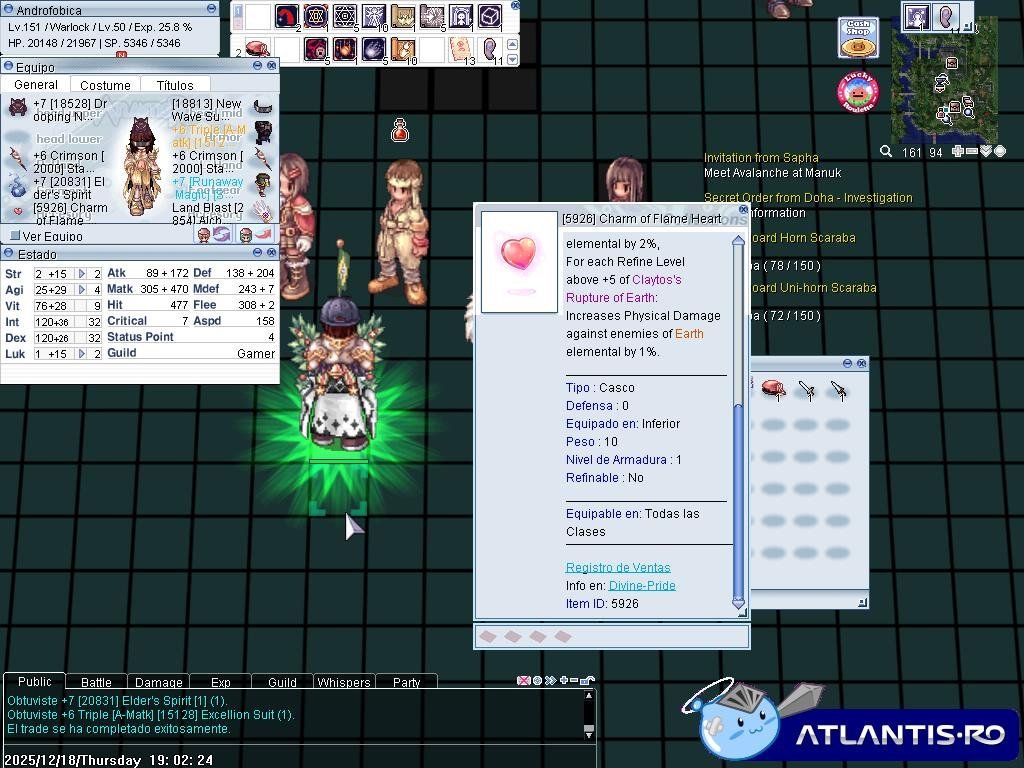Select the red crescent skill in hotbar
The width and height of the screenshot is (1024, 768).
(x=287, y=17)
